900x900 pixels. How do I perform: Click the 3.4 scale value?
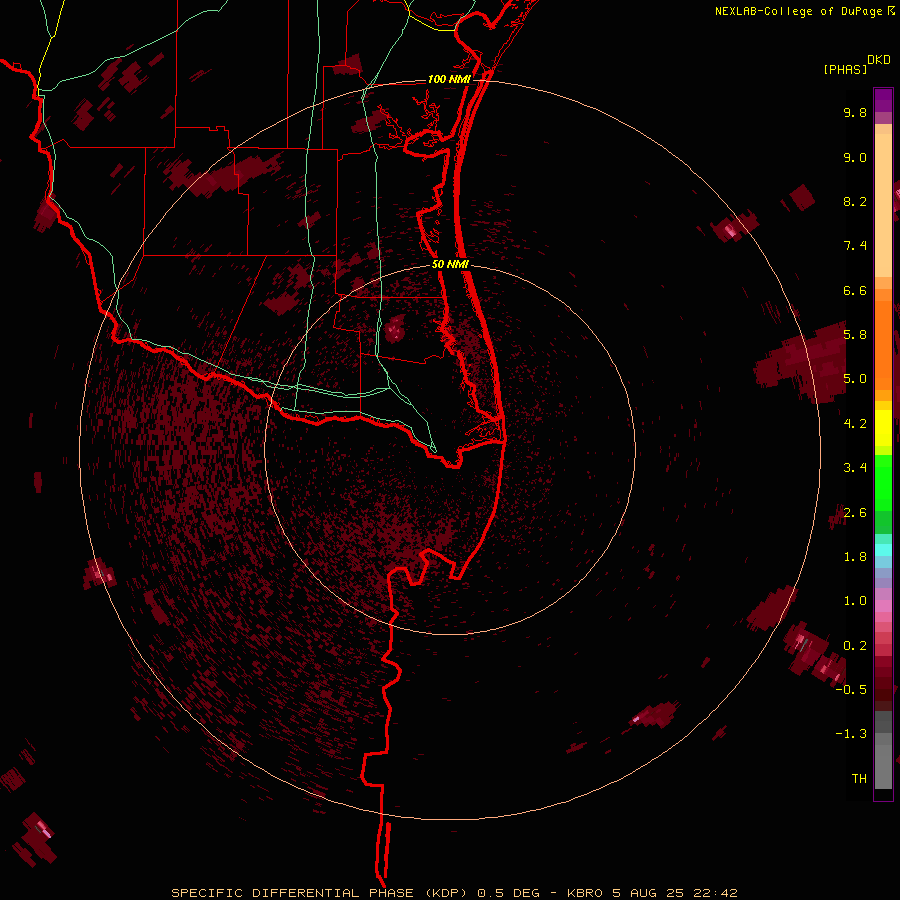coord(855,468)
